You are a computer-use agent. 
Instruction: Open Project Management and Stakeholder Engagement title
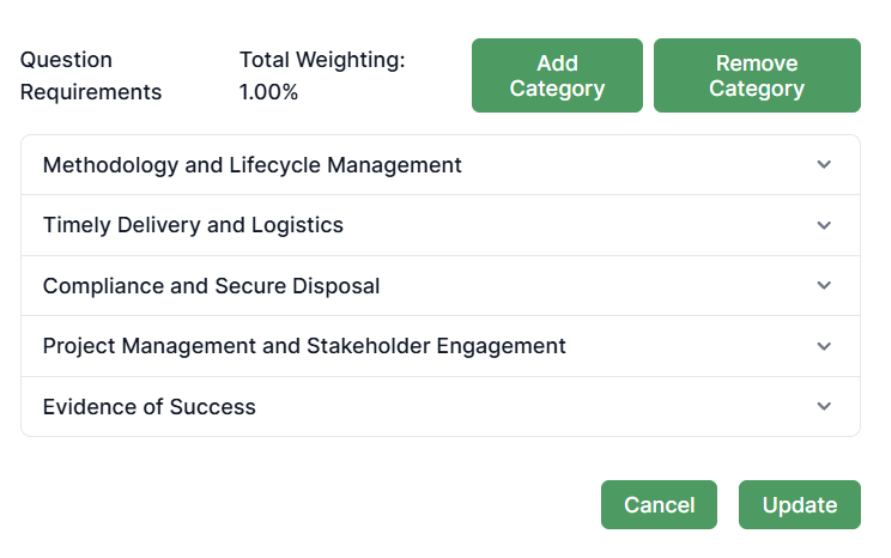click(x=304, y=346)
